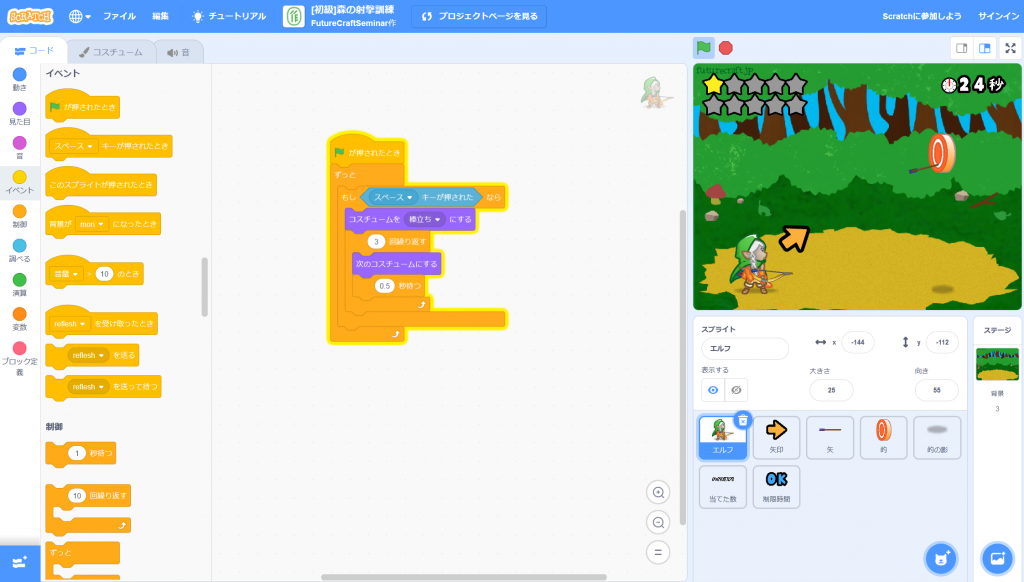Click the choose a sprite button
1024x582 pixels.
click(x=938, y=558)
